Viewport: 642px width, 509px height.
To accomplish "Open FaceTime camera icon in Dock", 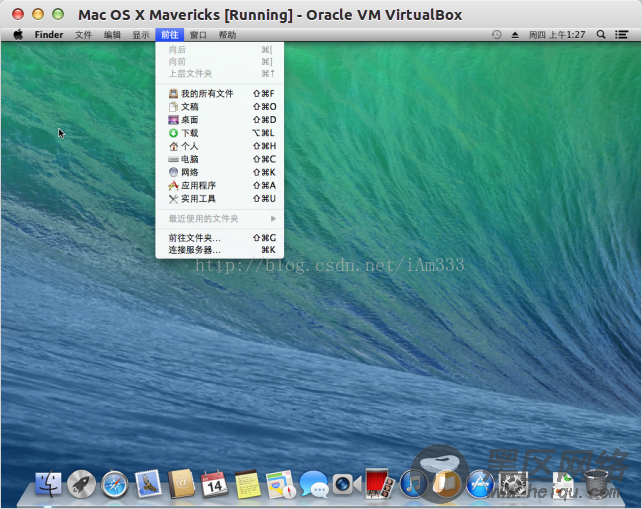I will click(347, 484).
